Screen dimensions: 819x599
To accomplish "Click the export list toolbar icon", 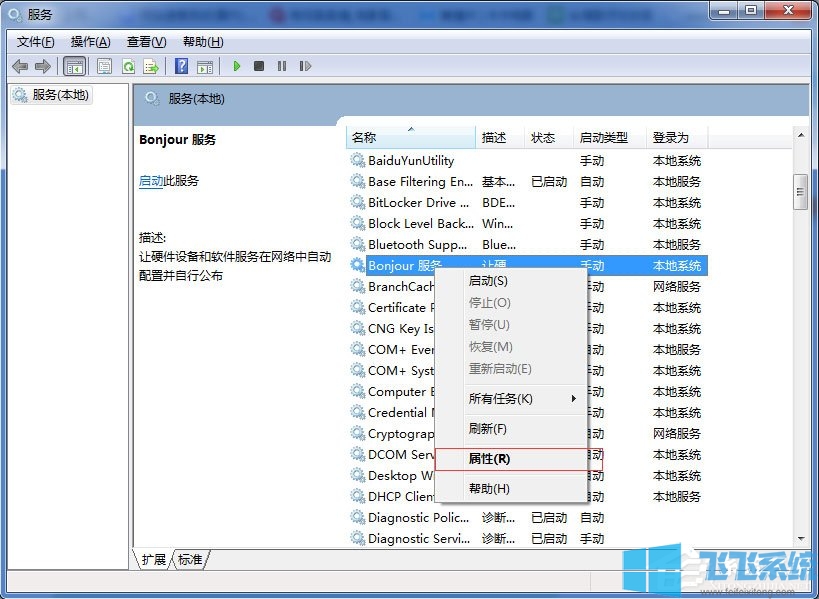I will click(152, 66).
